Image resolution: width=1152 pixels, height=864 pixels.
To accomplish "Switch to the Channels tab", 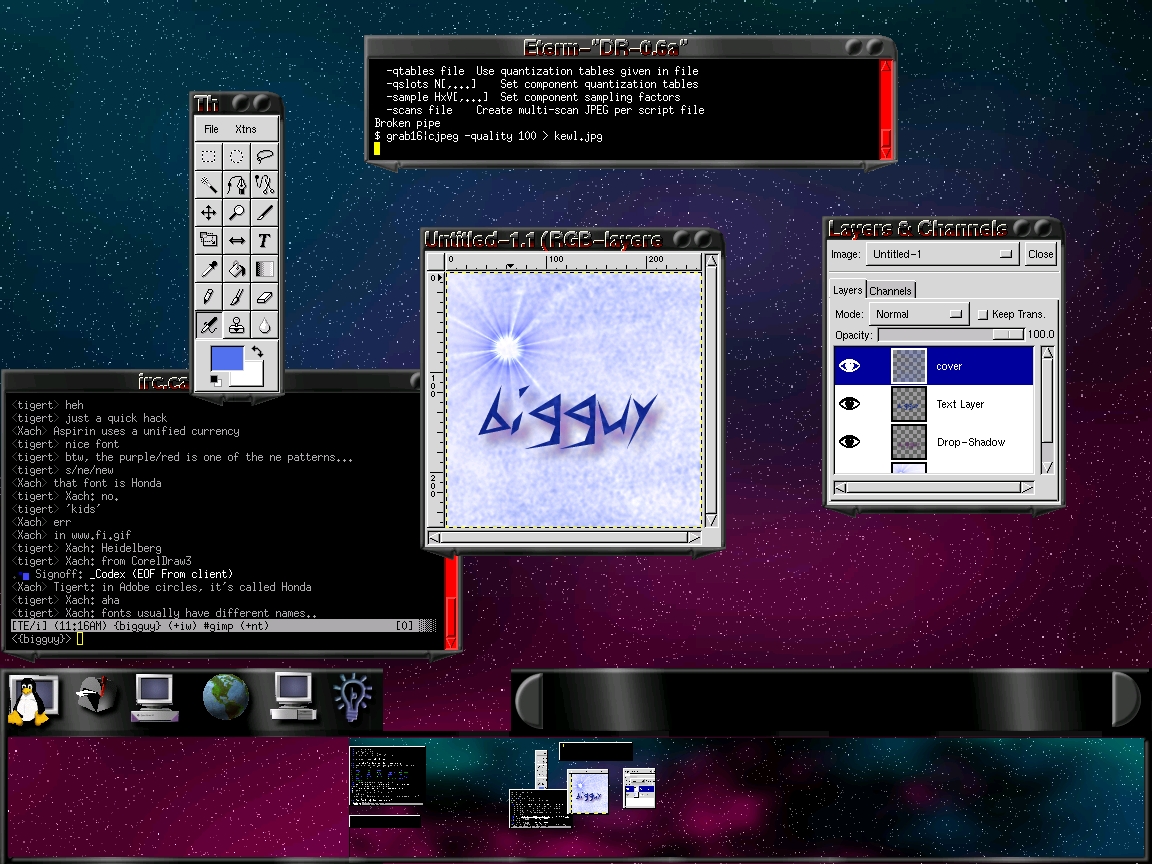I will (890, 291).
